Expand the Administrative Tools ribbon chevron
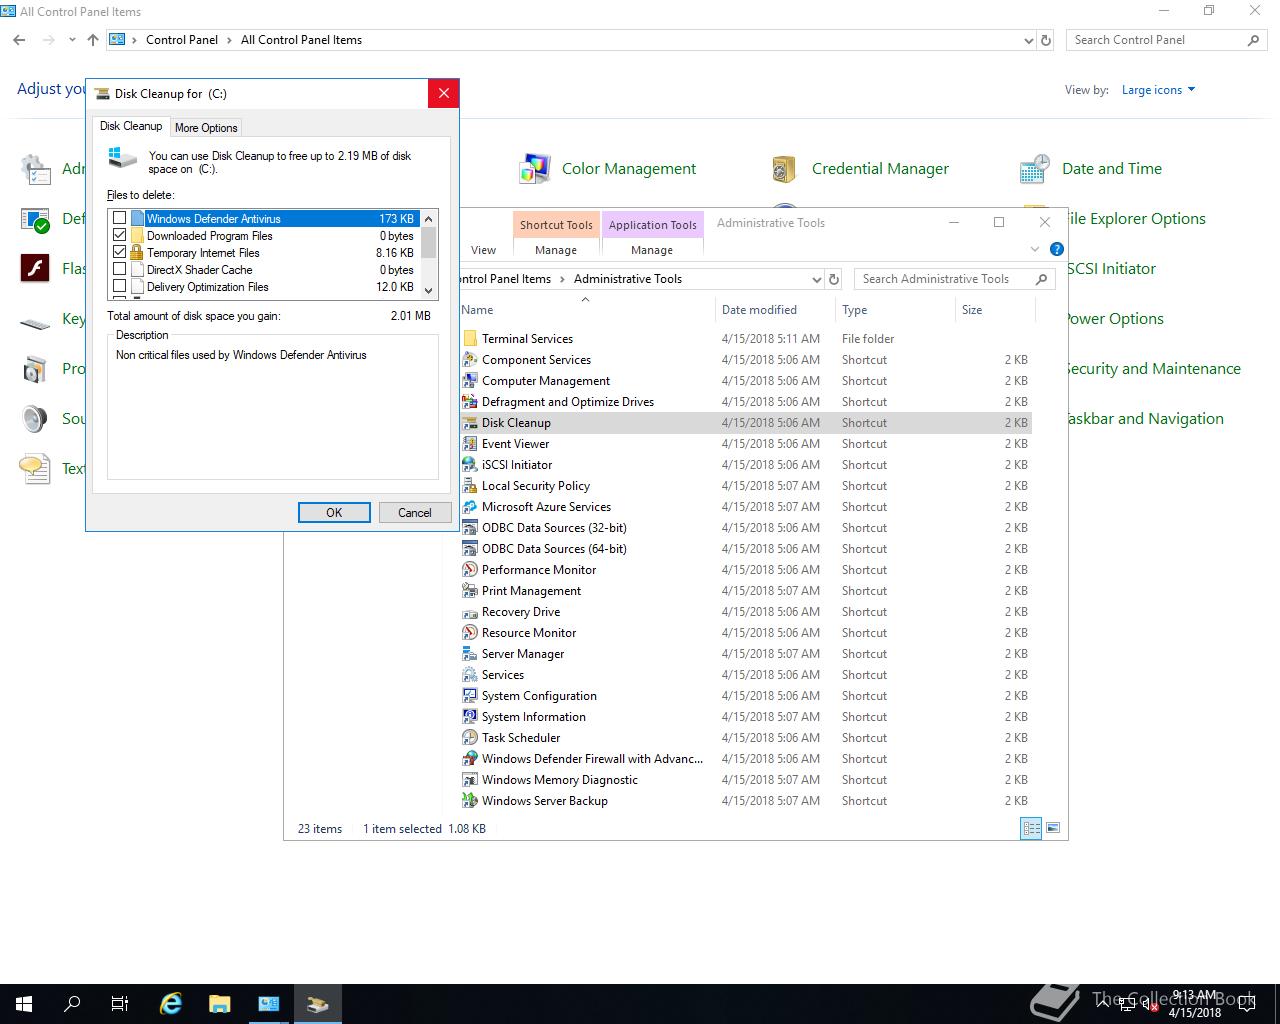The image size is (1280, 1024). (x=1035, y=249)
